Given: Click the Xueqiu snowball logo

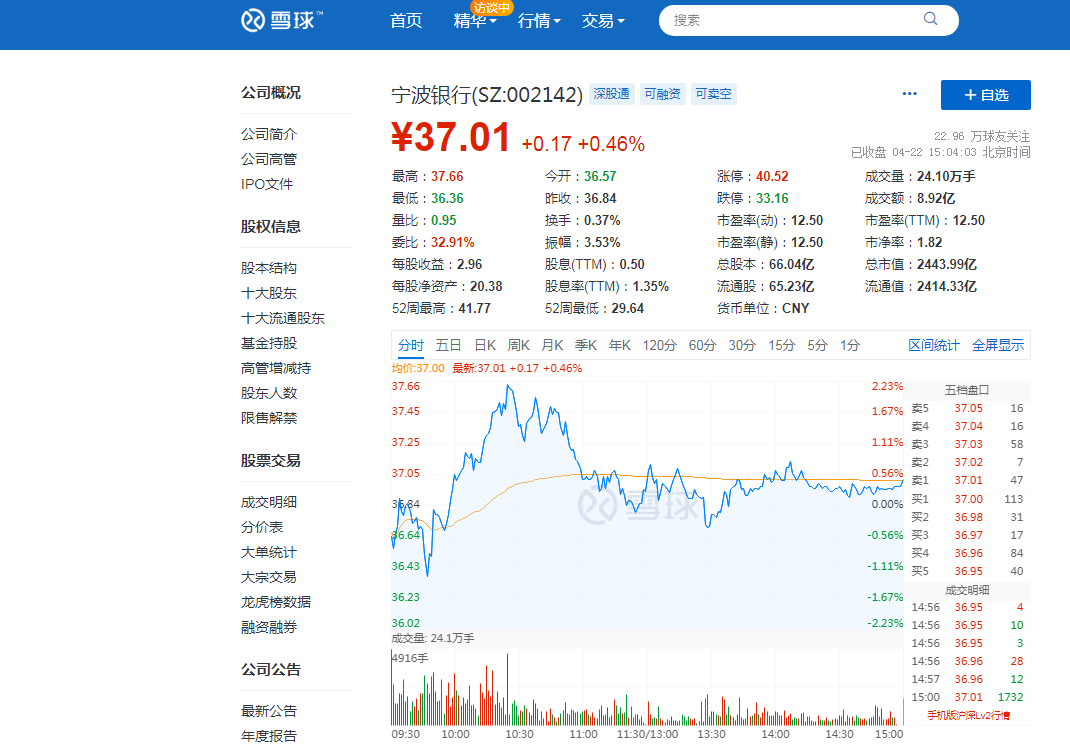Looking at the screenshot, I should pyautogui.click(x=282, y=20).
